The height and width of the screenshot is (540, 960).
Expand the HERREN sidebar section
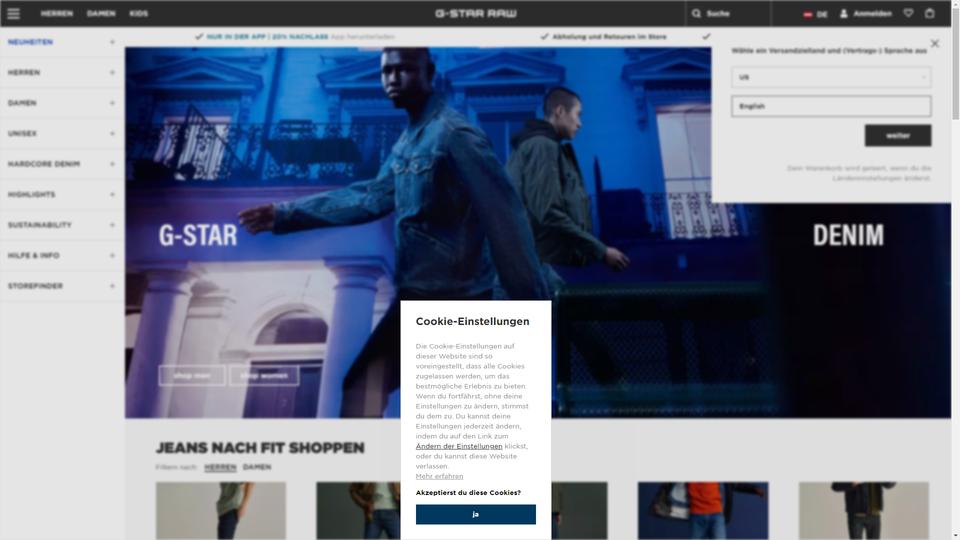(112, 72)
